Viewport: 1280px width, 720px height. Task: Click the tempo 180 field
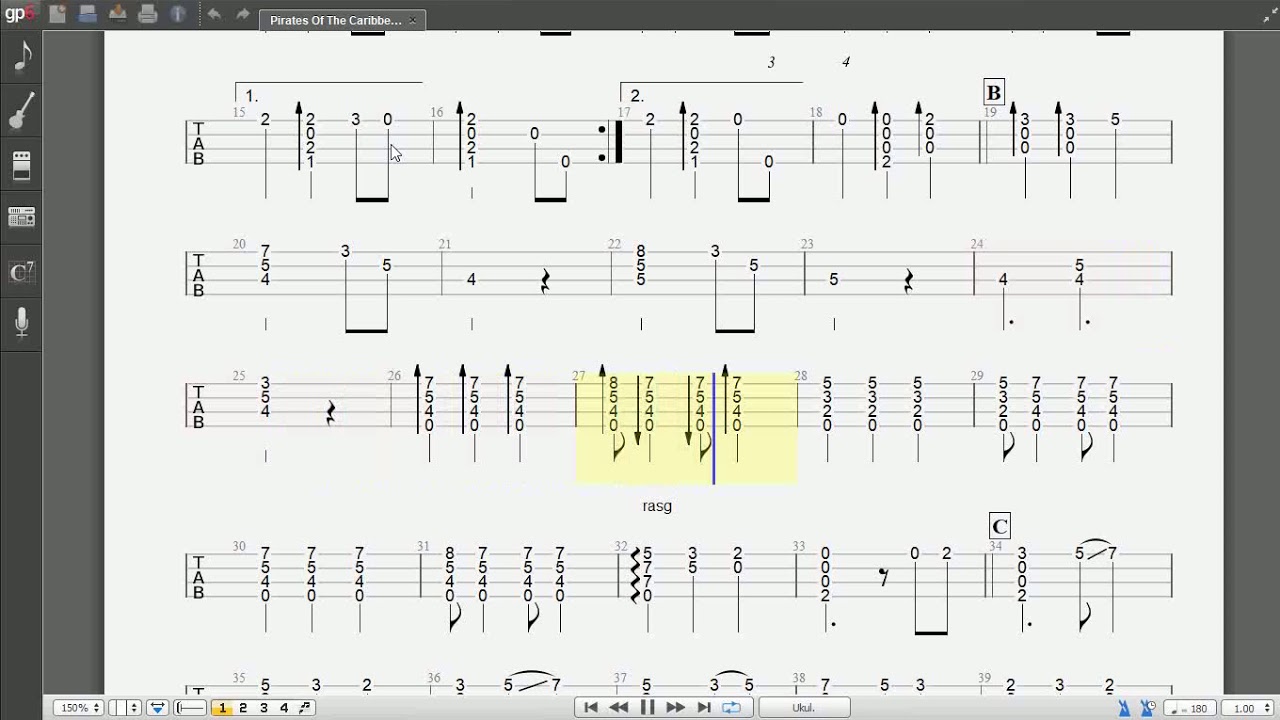tap(1190, 708)
